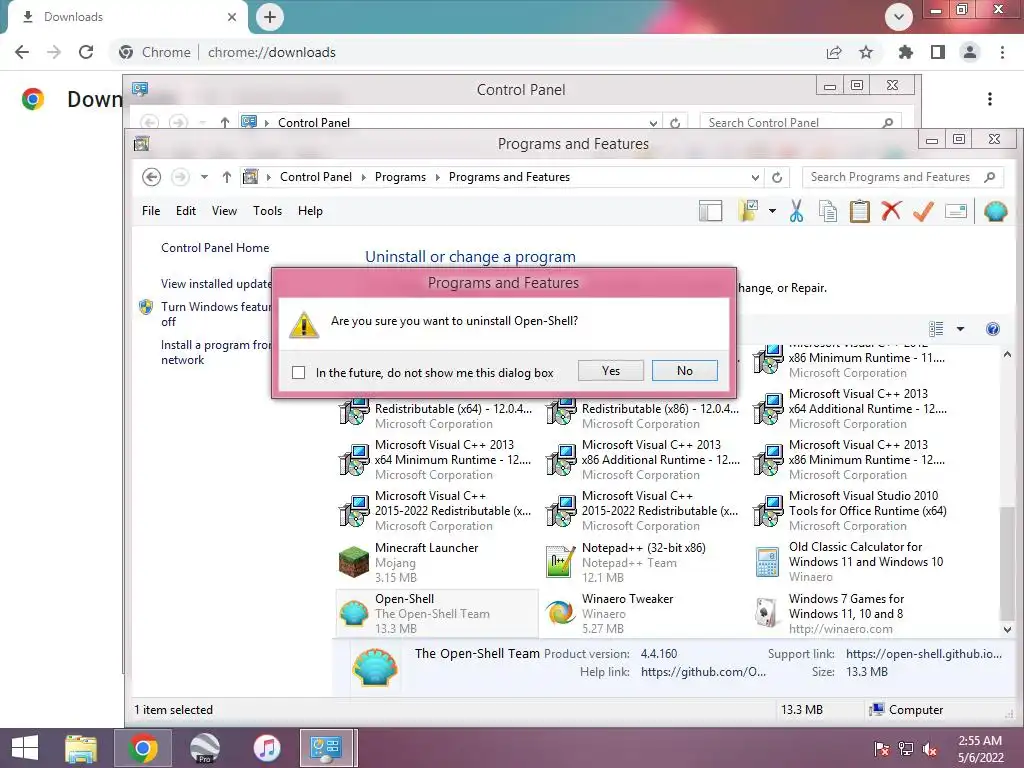This screenshot has width=1024, height=768.
Task: Reload the Chrome downloads page
Action: coord(86,52)
